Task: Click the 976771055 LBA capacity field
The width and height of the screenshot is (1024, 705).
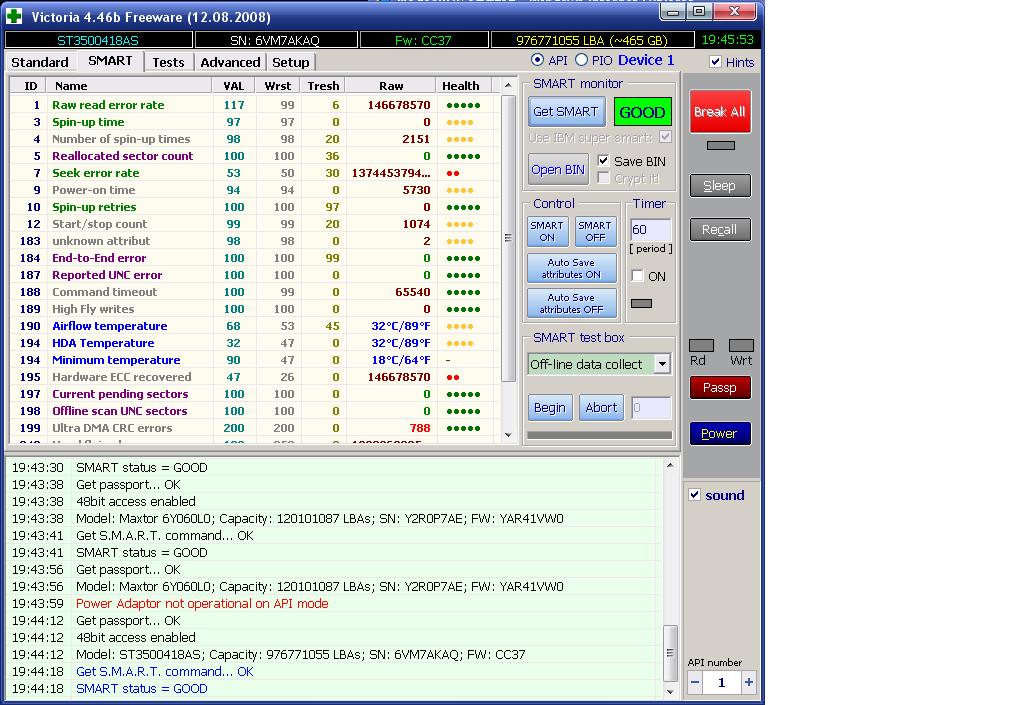Action: point(592,40)
